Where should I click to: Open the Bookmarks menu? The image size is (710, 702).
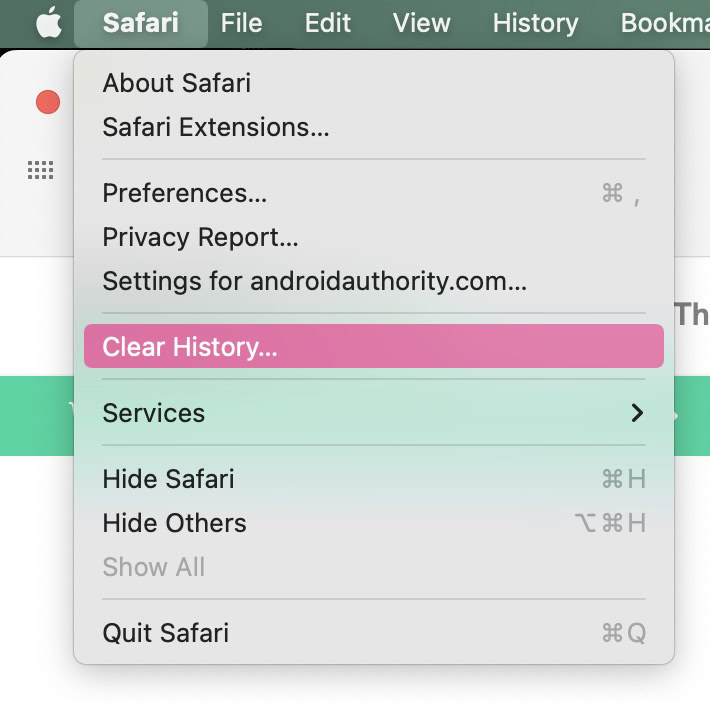point(665,23)
